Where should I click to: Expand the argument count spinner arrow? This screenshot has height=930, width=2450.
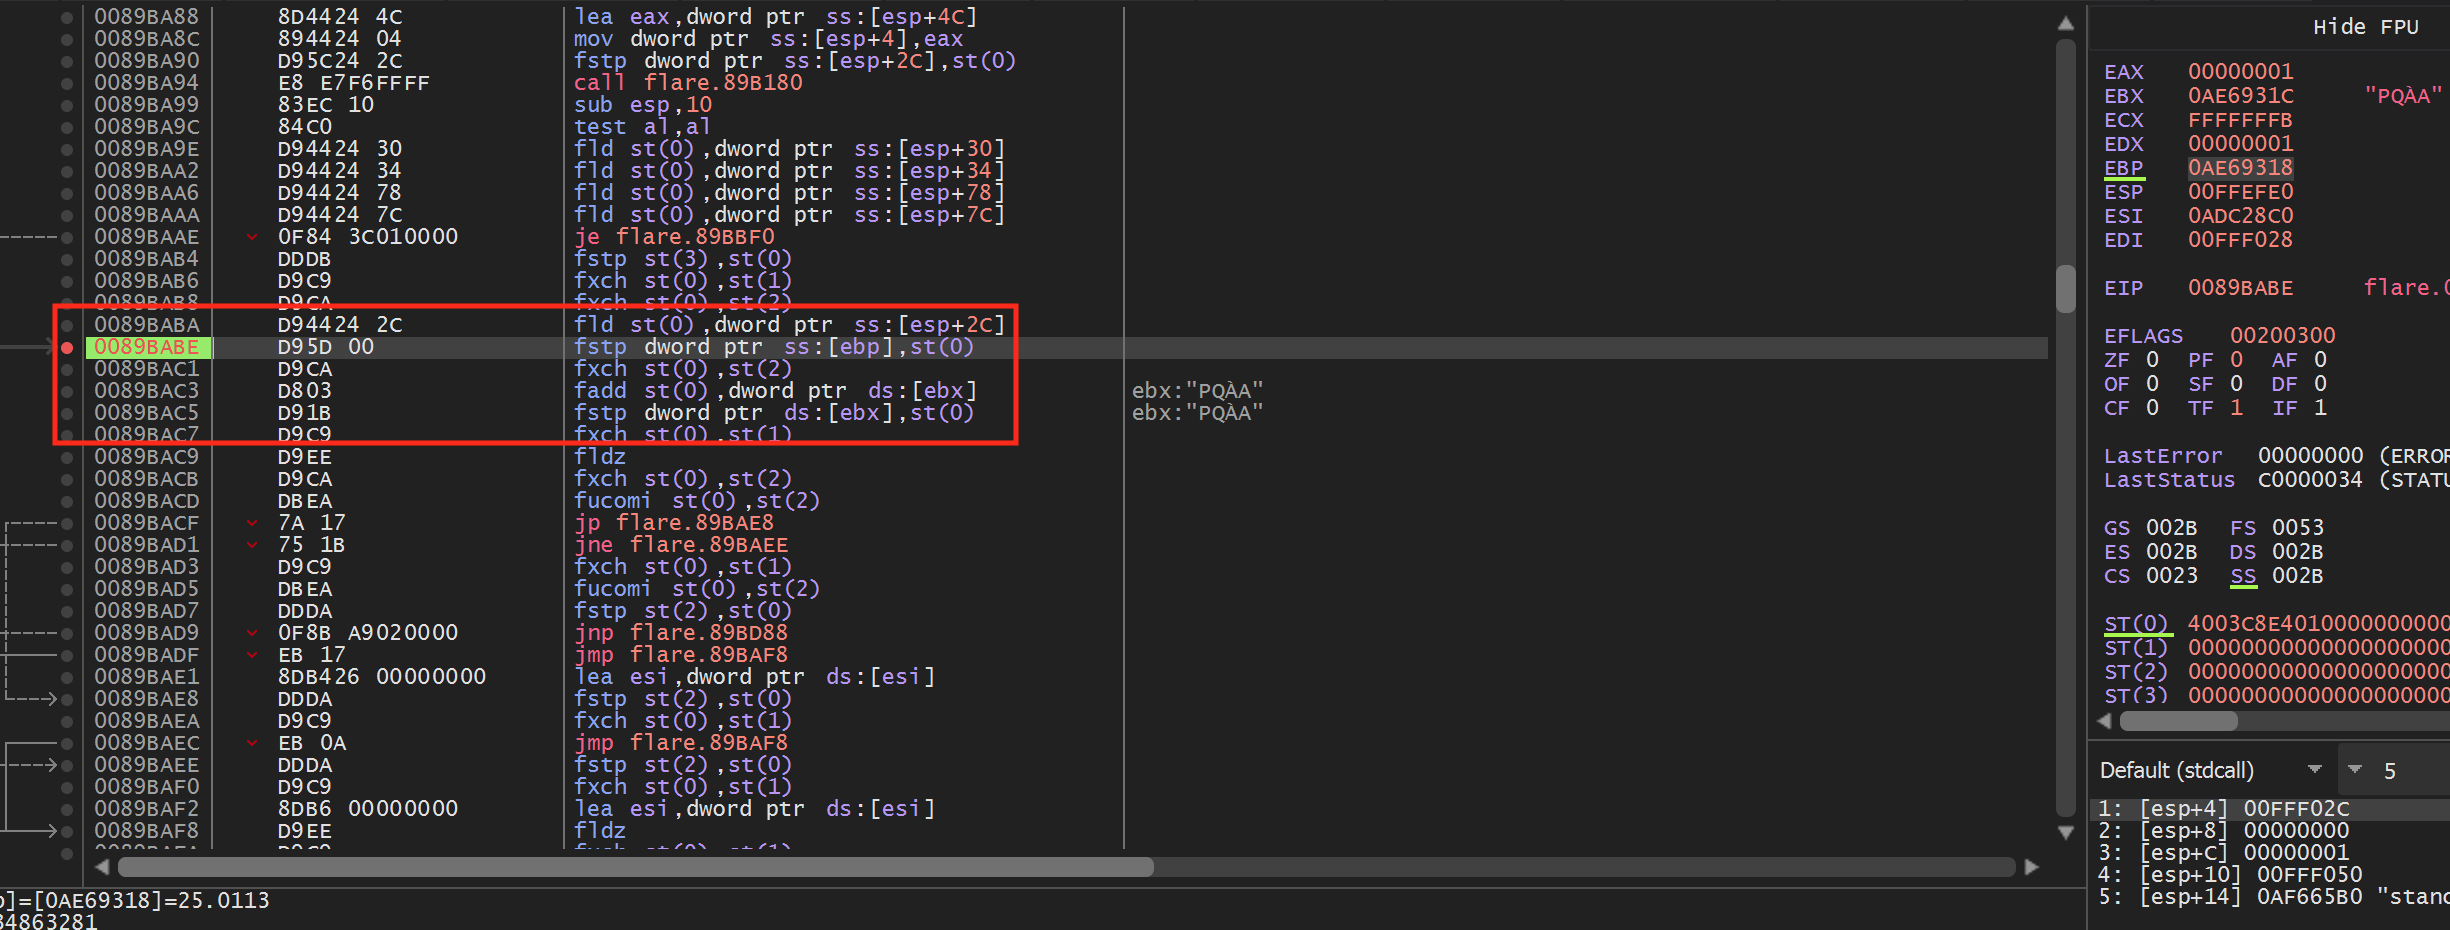click(x=2355, y=769)
